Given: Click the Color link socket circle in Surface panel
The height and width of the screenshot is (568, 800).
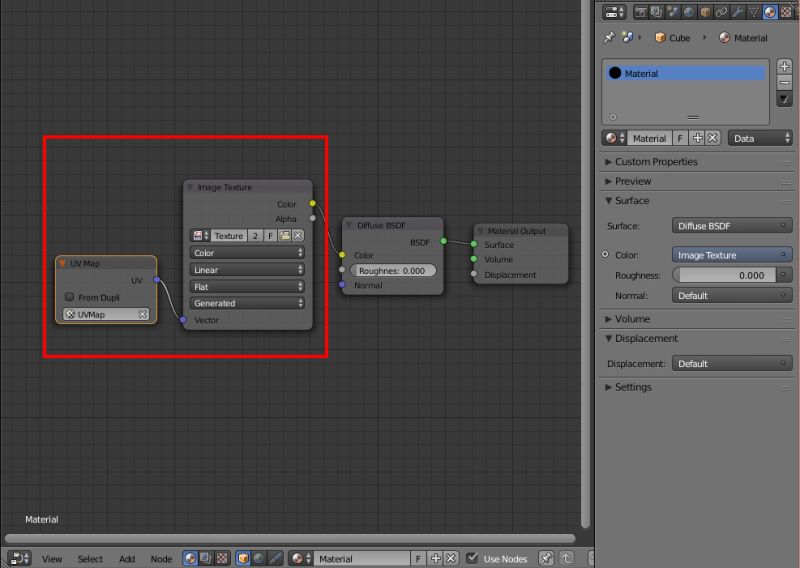Looking at the screenshot, I should pos(605,254).
